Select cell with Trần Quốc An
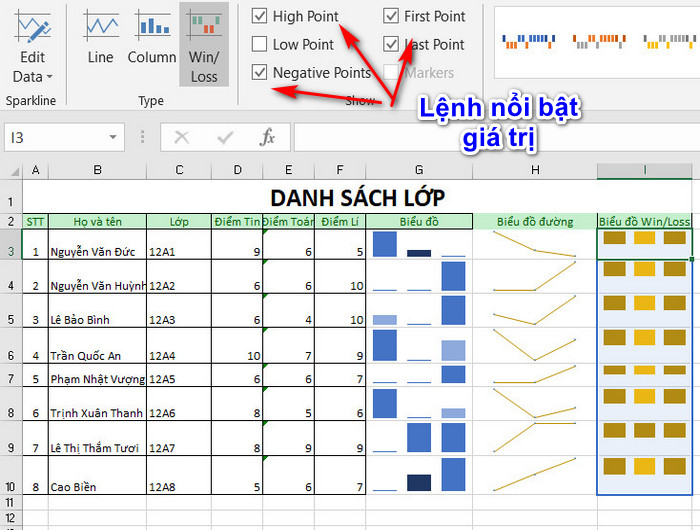700x530 pixels. (97, 345)
